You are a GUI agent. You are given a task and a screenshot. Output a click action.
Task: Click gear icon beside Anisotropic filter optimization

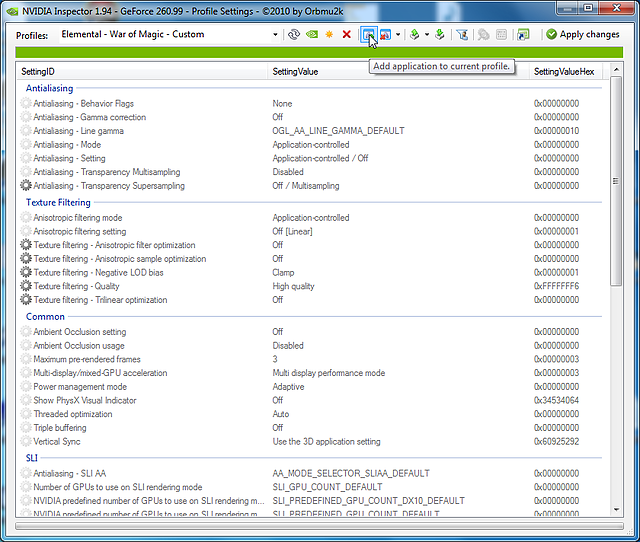(26, 245)
